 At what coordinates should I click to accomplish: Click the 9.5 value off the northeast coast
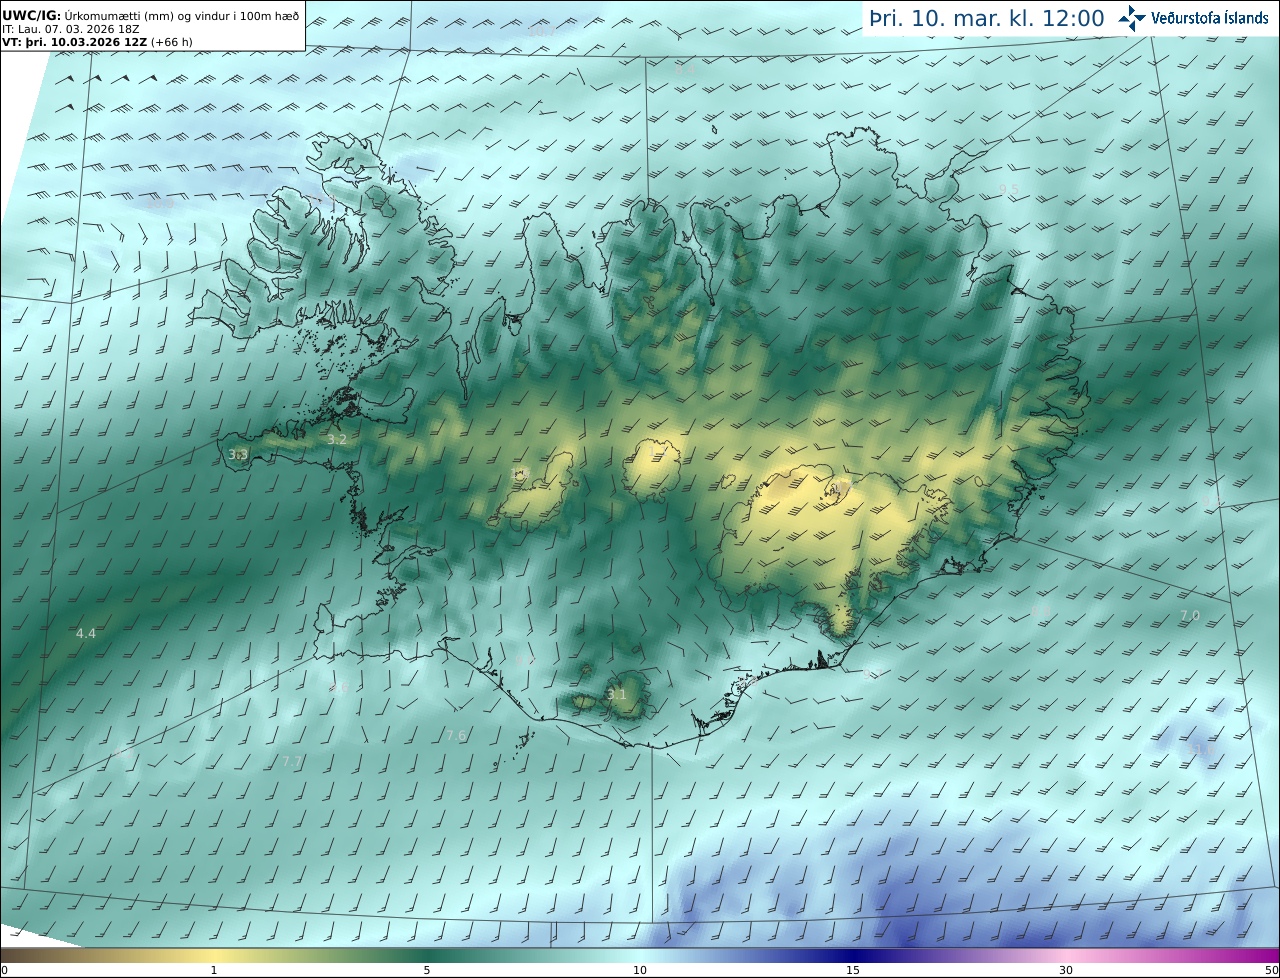point(1009,189)
